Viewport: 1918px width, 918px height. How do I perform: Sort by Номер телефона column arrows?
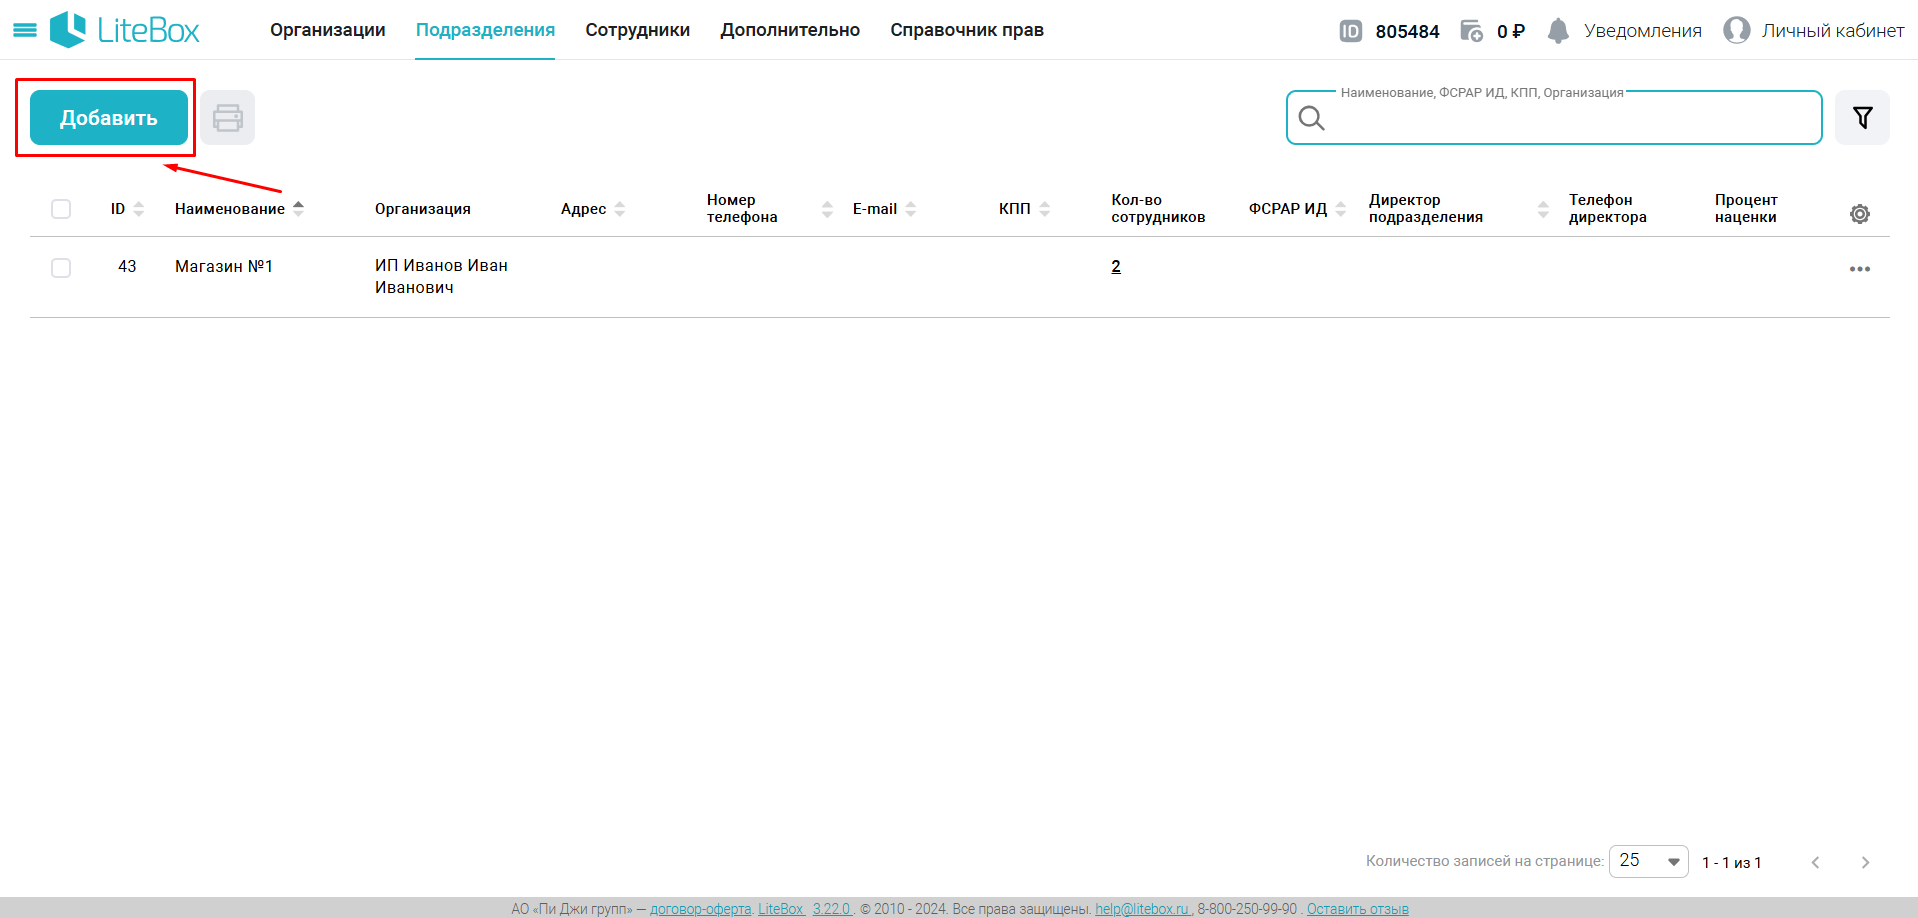[827, 209]
